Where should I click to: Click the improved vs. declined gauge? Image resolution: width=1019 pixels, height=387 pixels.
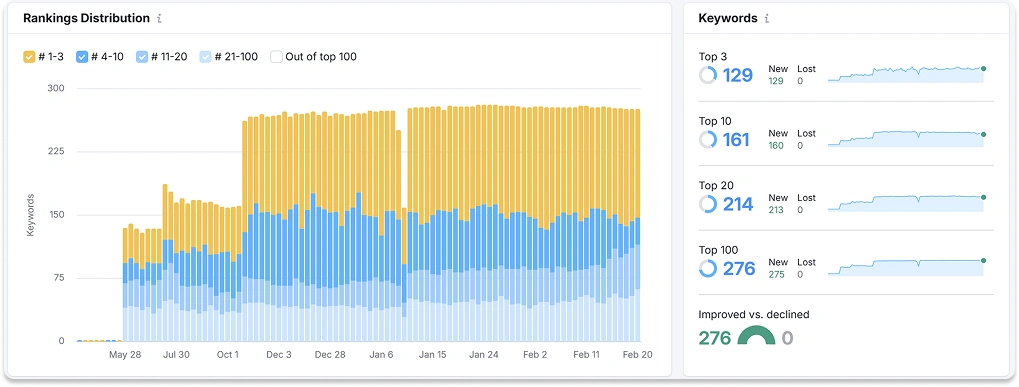[756, 336]
